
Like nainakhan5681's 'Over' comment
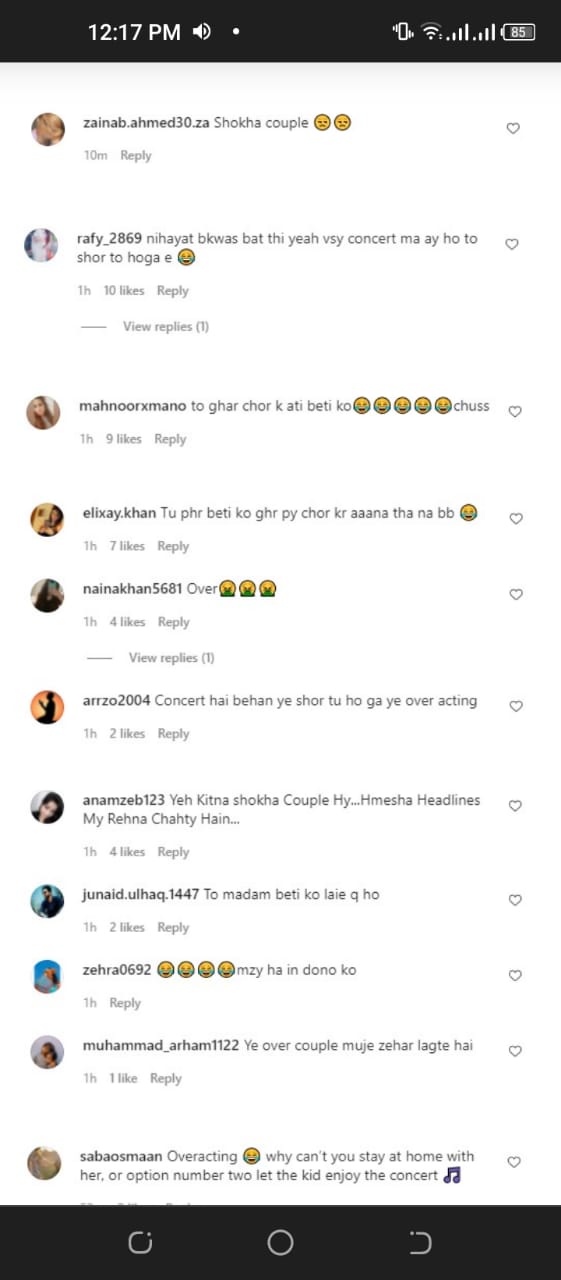(517, 594)
